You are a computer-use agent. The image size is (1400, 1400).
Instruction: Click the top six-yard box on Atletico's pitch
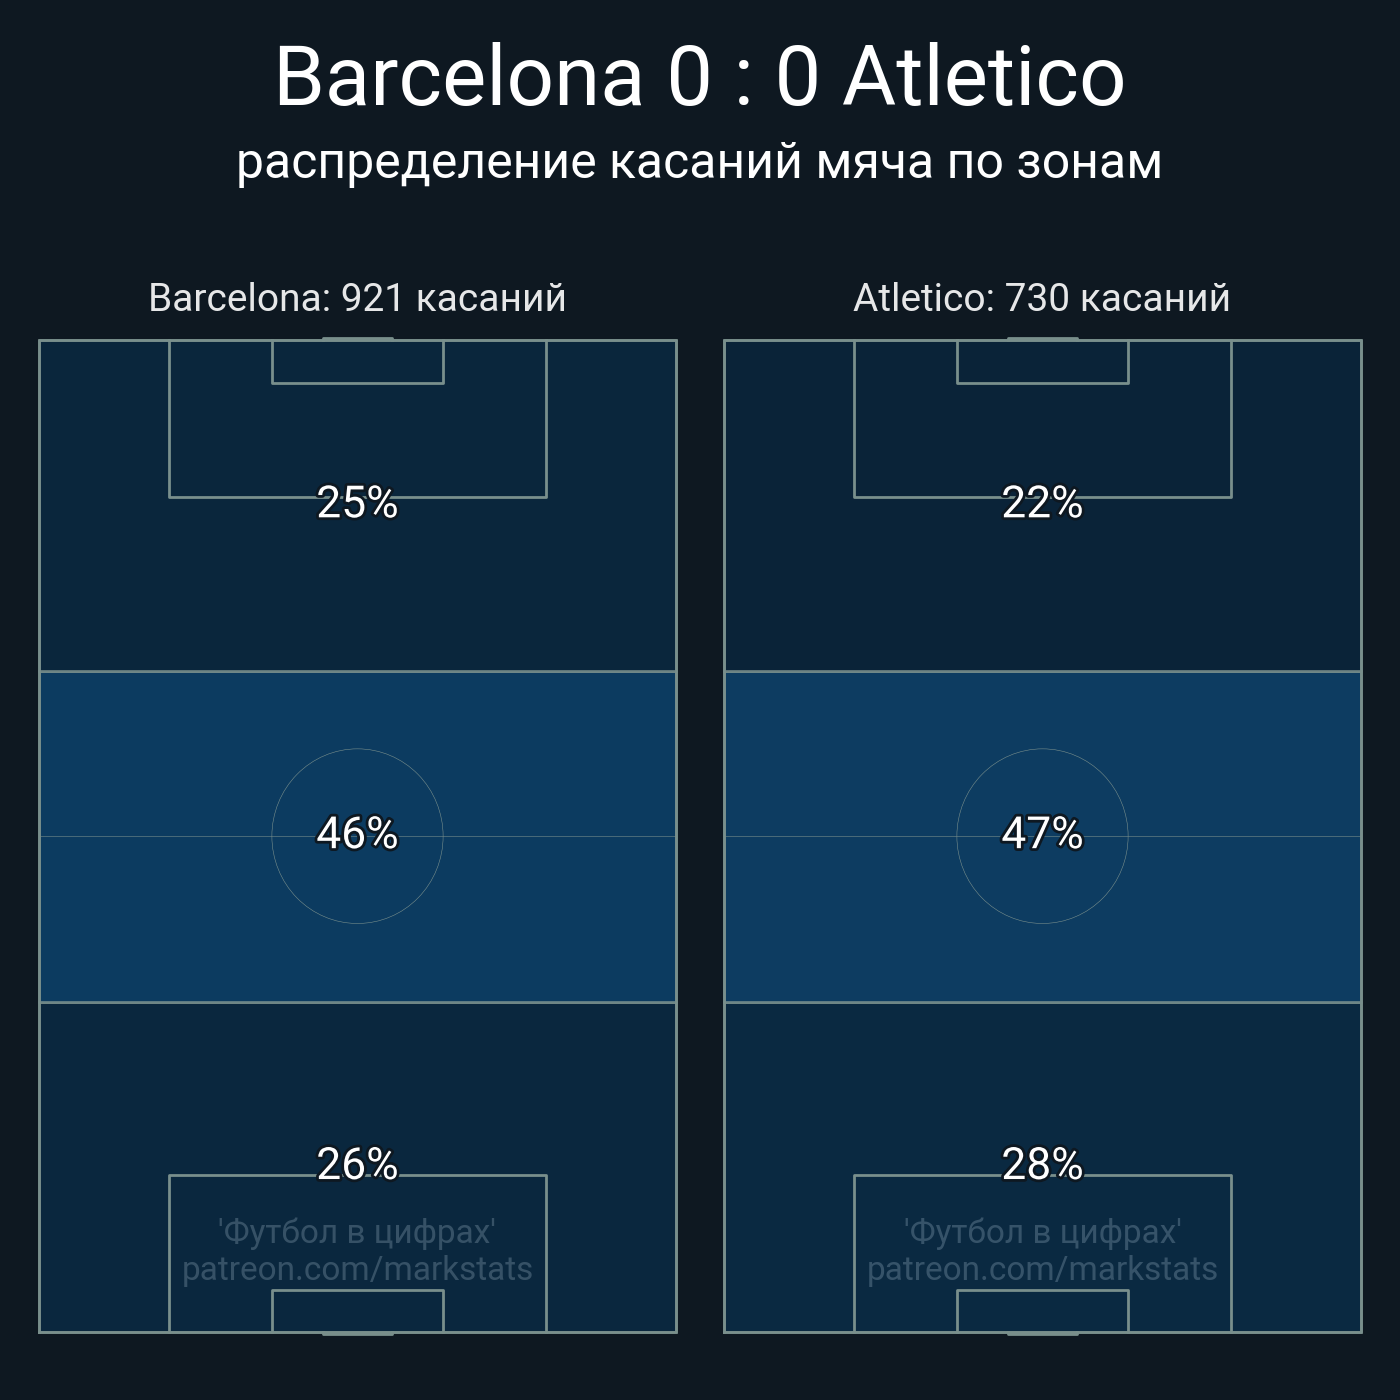pyautogui.click(x=1043, y=362)
